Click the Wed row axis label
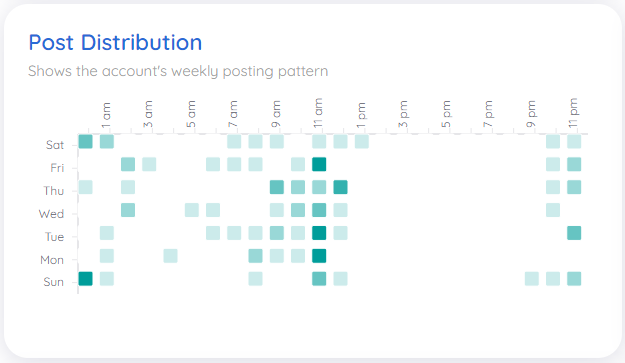Screen dimensions: 625x363 coord(51,214)
